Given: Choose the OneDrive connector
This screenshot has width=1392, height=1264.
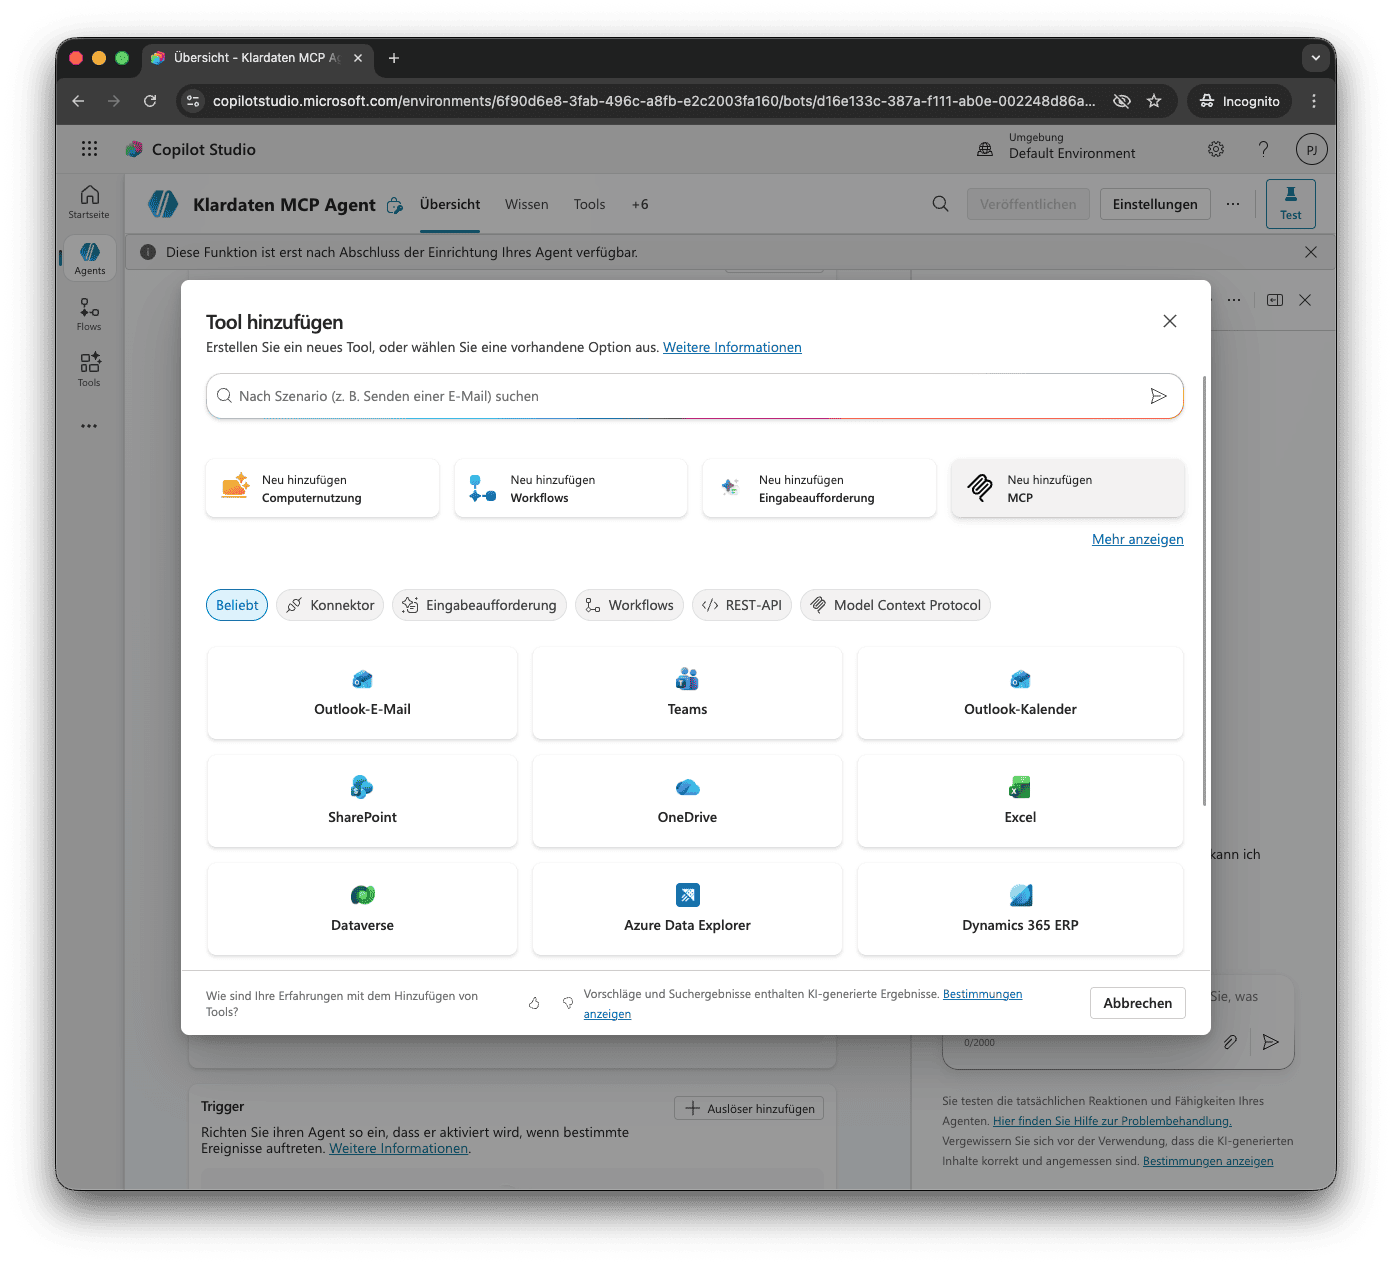Looking at the screenshot, I should pos(687,801).
